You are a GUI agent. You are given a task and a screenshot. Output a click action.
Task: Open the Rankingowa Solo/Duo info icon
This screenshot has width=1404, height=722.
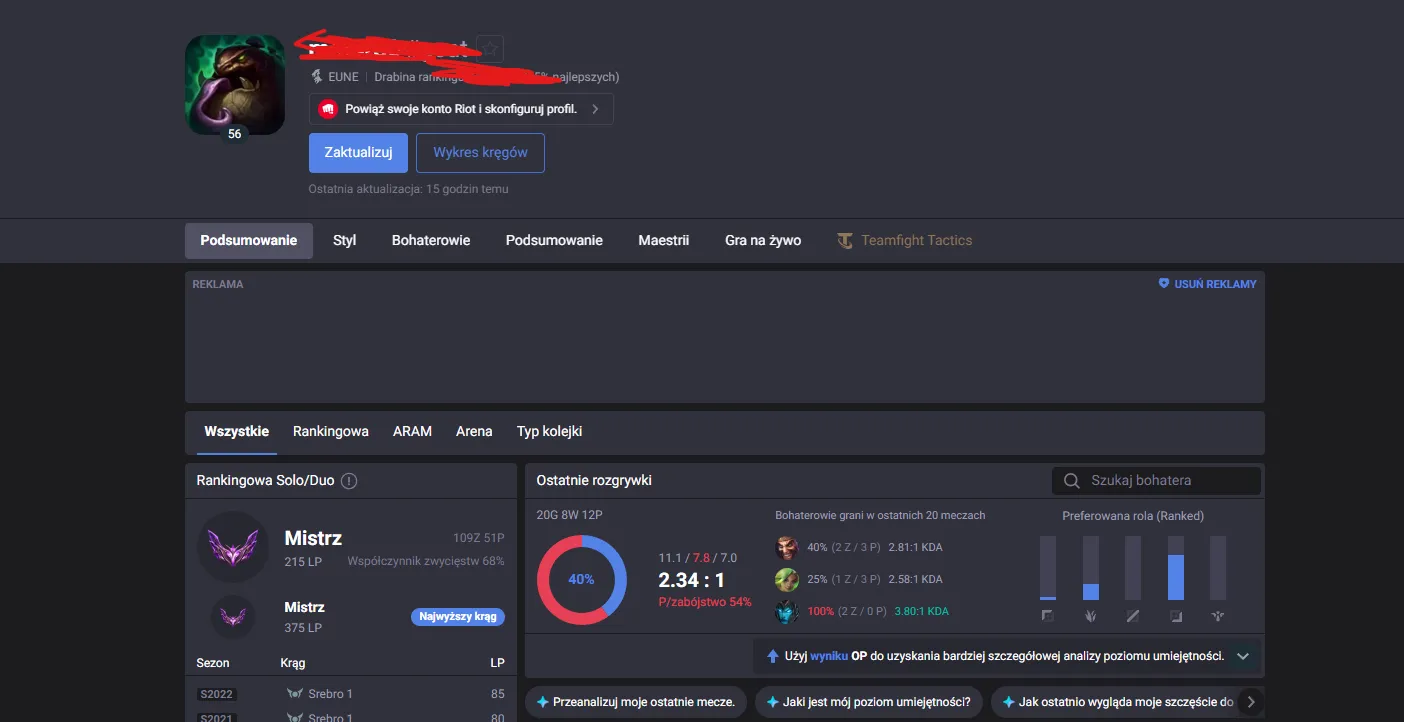click(x=349, y=481)
